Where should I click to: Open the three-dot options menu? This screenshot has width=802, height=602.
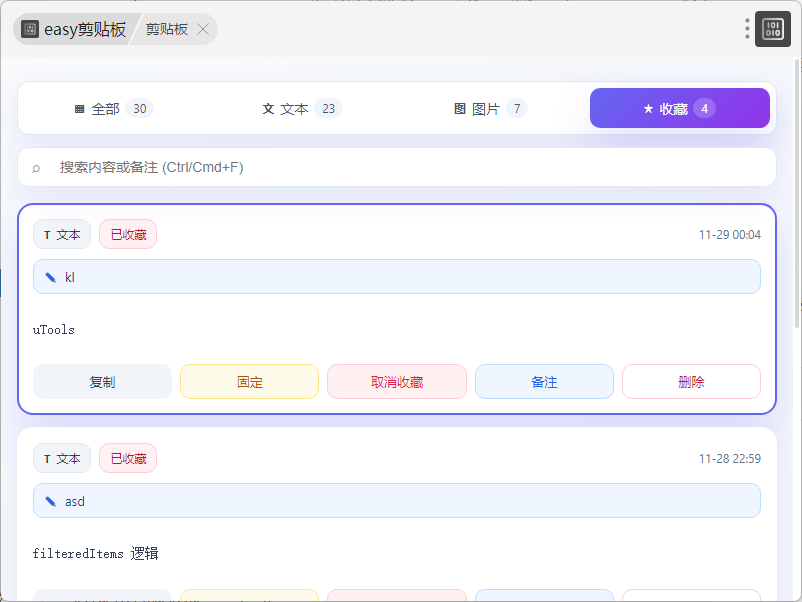point(747,29)
